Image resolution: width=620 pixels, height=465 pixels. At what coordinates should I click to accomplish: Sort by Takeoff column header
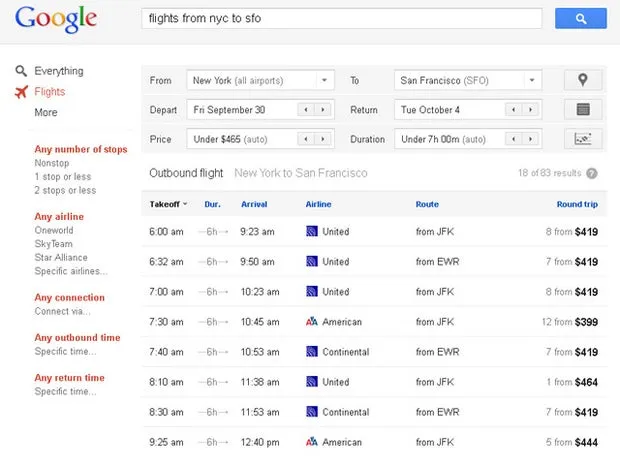coord(168,204)
